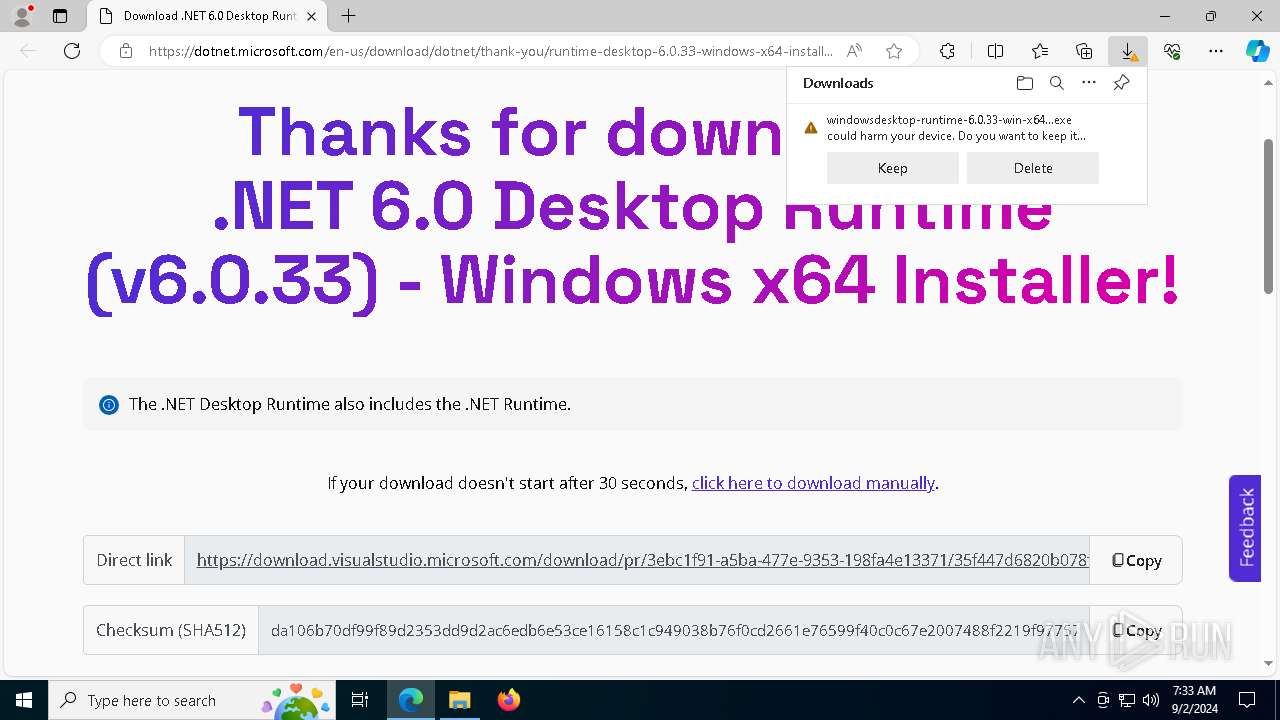Click the address bar URL
The width and height of the screenshot is (1280, 720).
(490, 51)
